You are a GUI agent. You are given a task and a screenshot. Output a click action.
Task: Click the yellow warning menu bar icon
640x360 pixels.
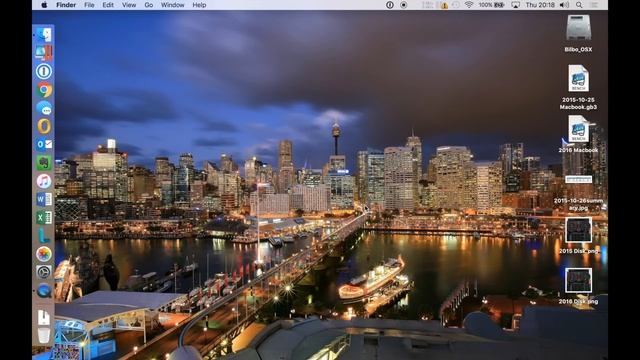coord(444,5)
